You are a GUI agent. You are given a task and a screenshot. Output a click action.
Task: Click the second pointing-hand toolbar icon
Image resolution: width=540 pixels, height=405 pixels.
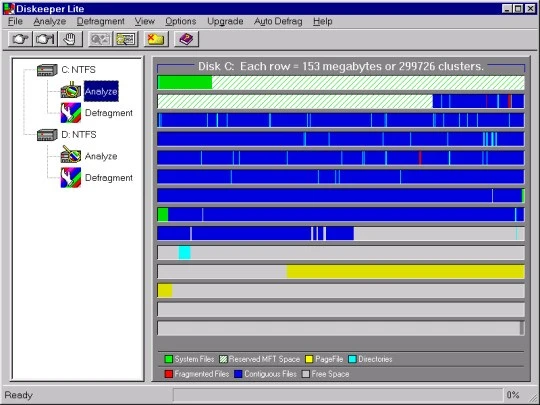[x=45, y=39]
